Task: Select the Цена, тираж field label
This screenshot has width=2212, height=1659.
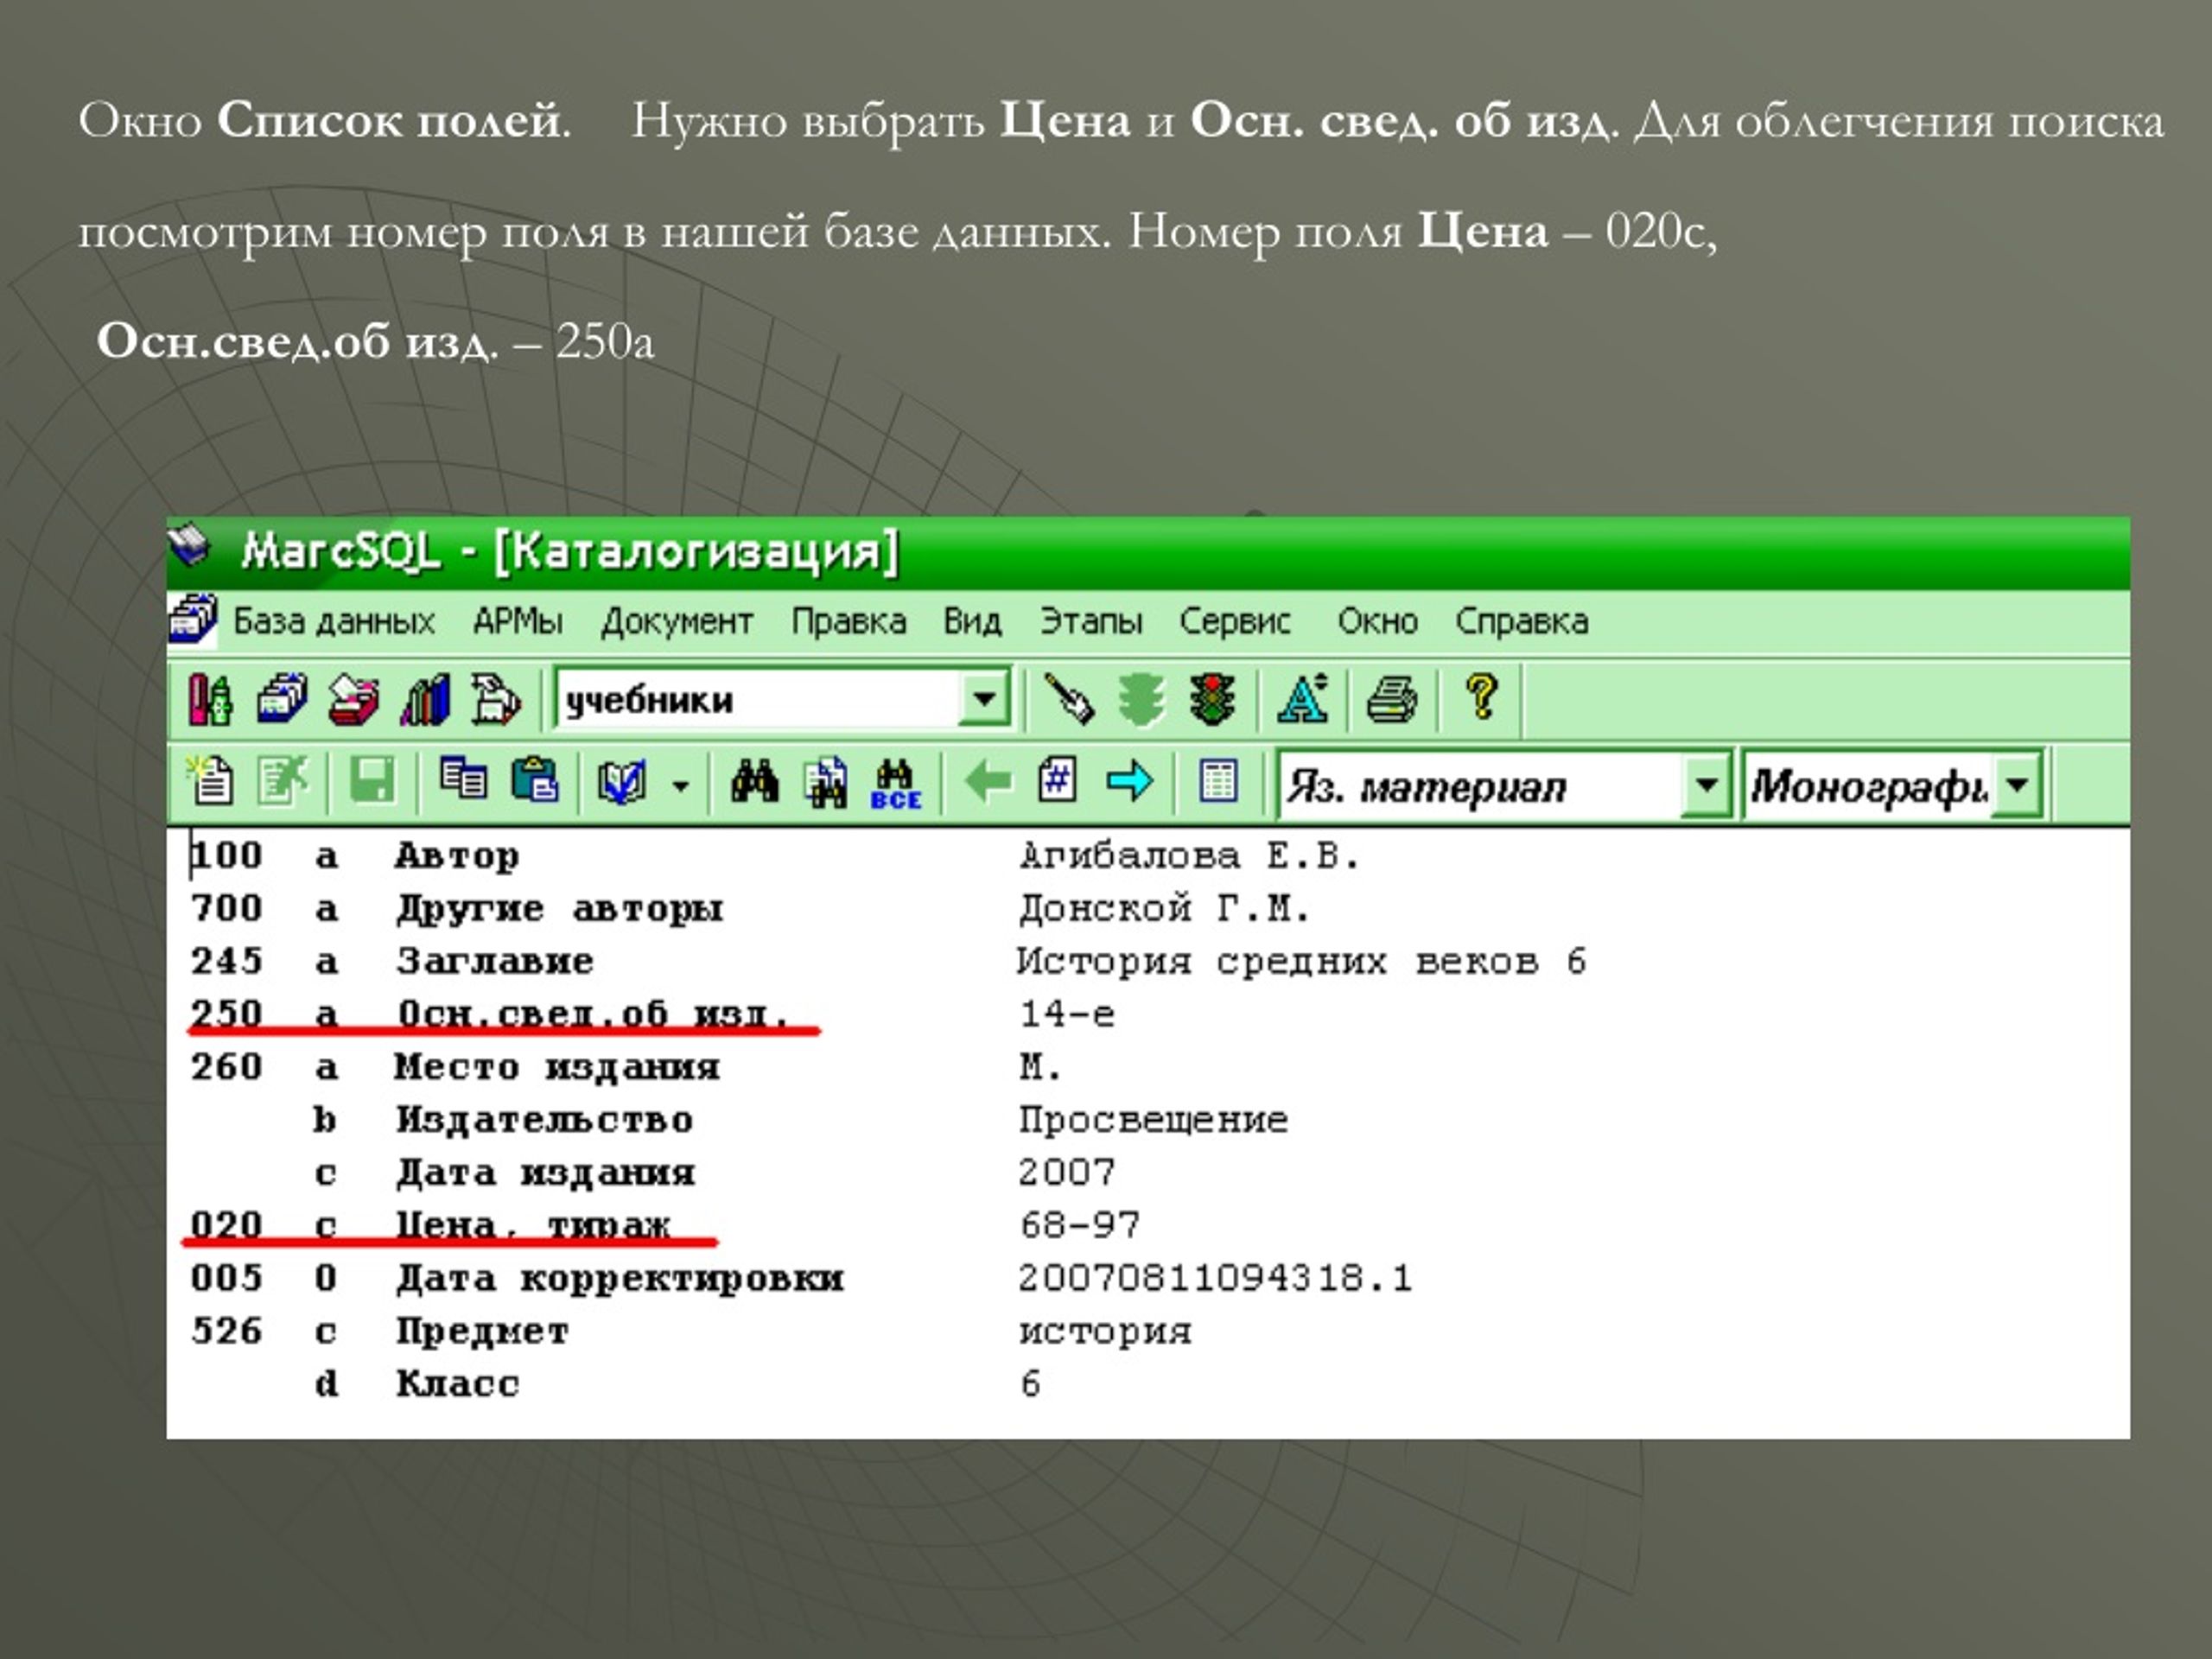Action: point(533,1225)
